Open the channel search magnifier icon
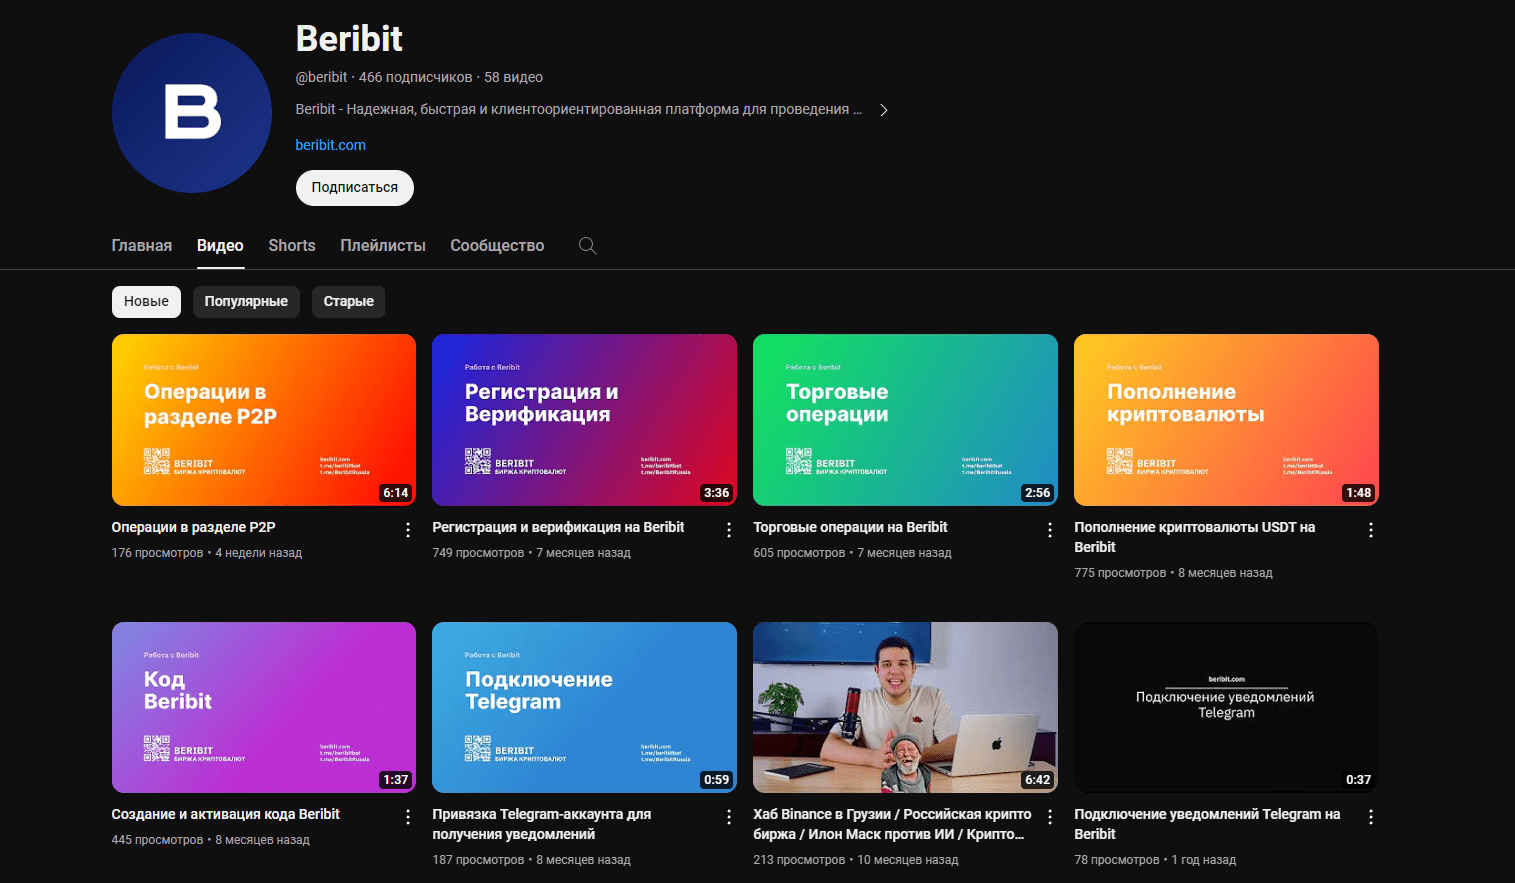 pyautogui.click(x=588, y=246)
